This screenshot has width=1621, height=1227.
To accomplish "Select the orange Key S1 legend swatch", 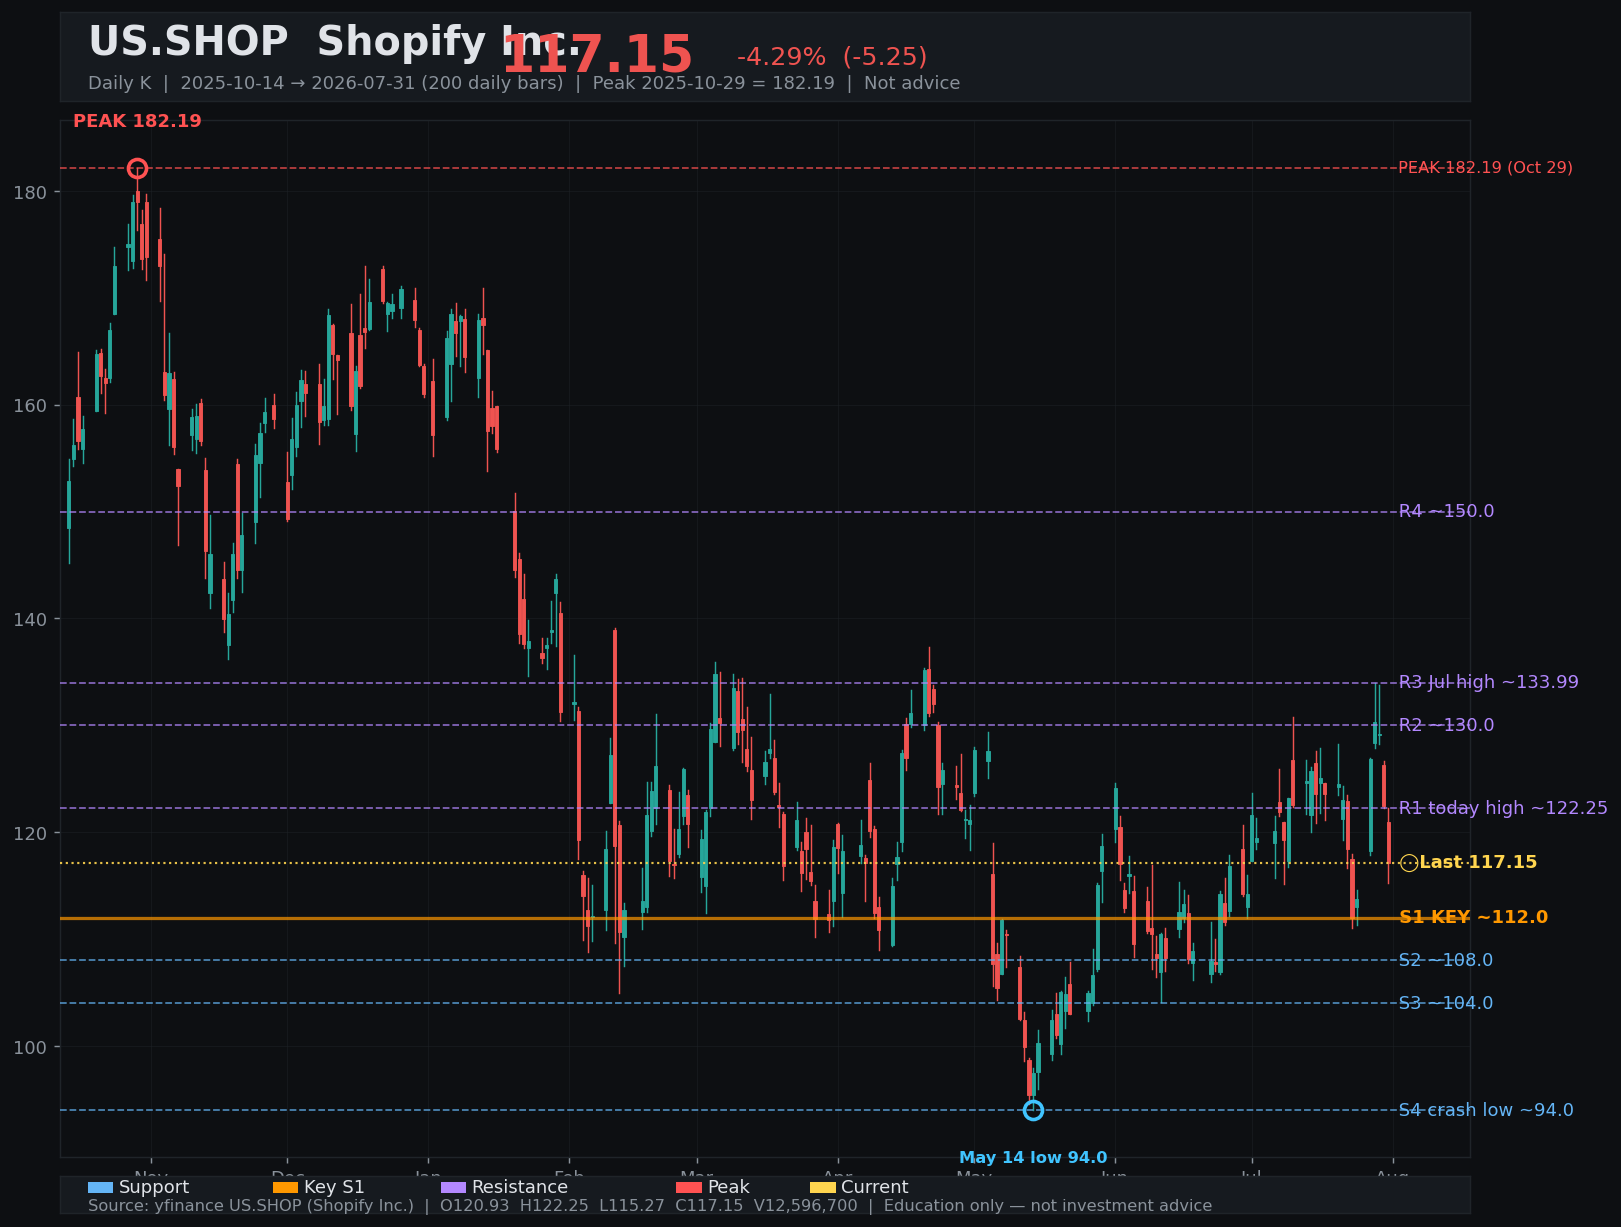I will point(285,1187).
